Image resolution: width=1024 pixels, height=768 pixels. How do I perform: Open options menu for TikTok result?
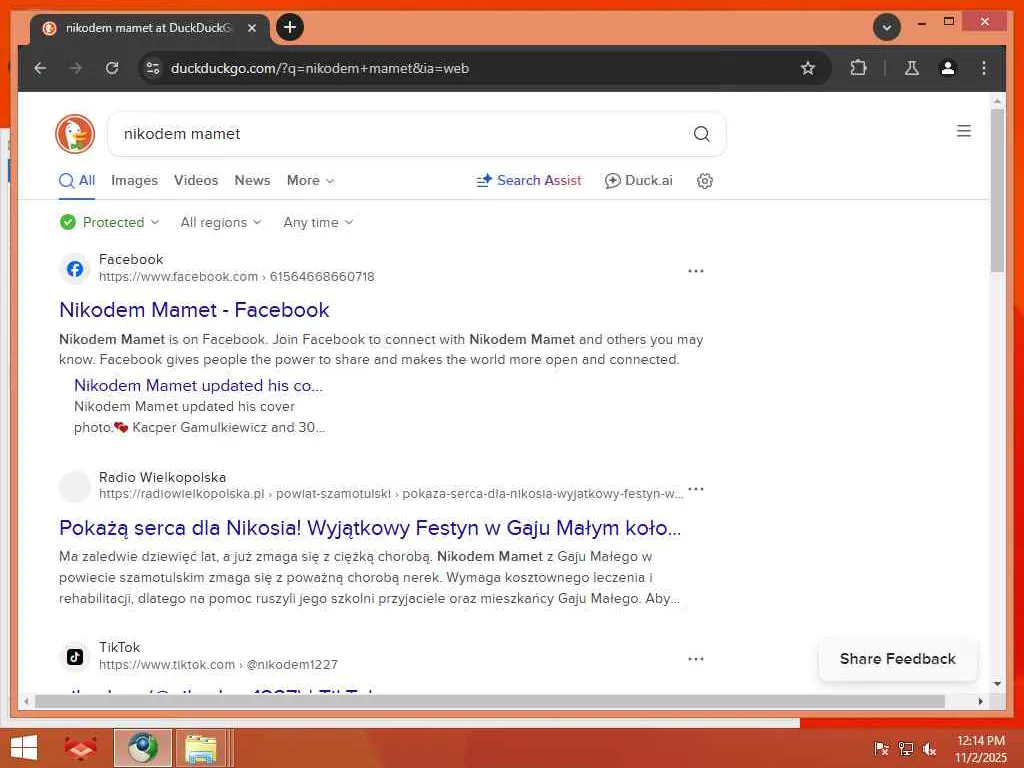(696, 658)
